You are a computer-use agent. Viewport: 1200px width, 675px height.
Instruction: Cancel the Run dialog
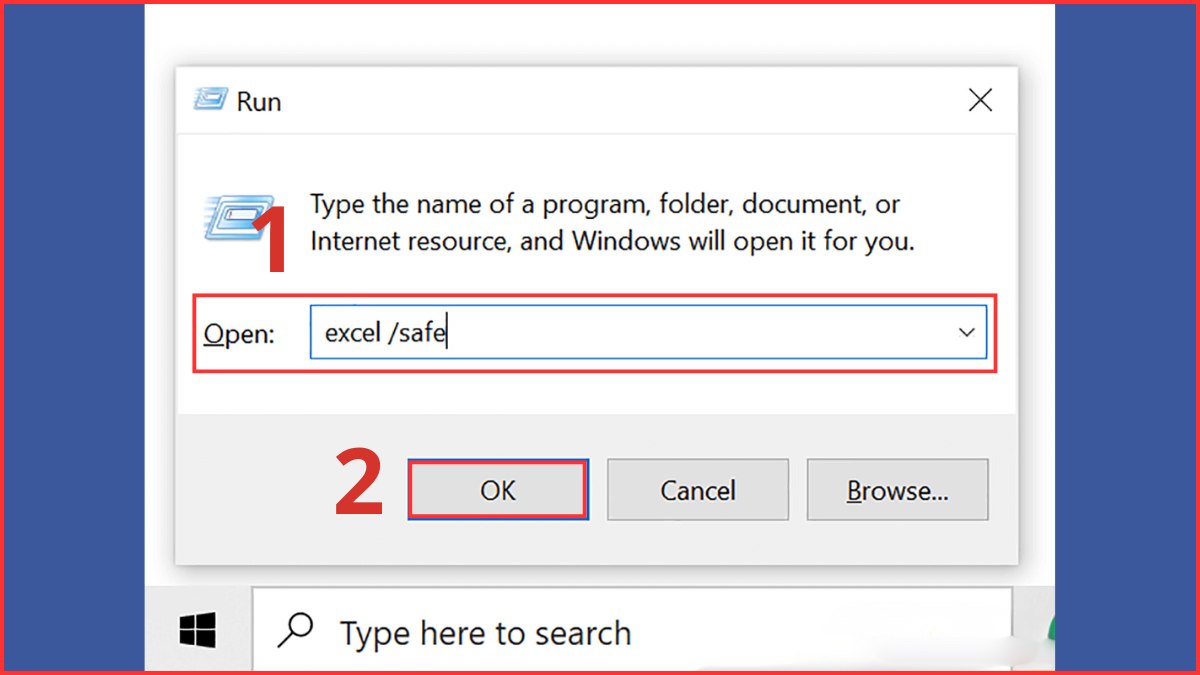click(x=697, y=490)
